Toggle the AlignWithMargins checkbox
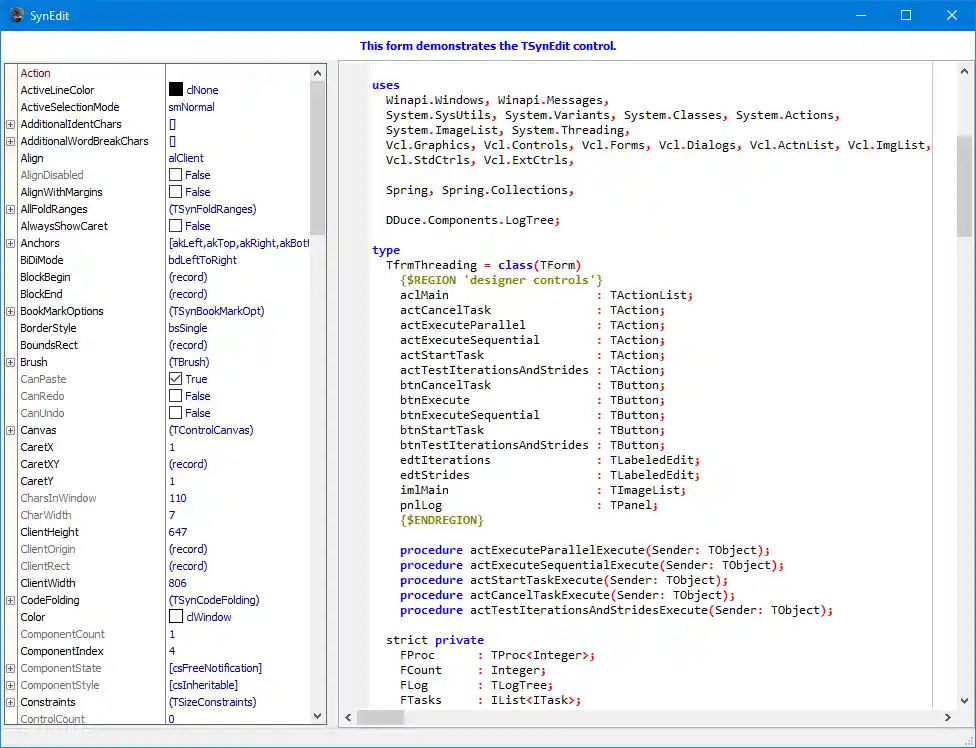 (x=175, y=192)
